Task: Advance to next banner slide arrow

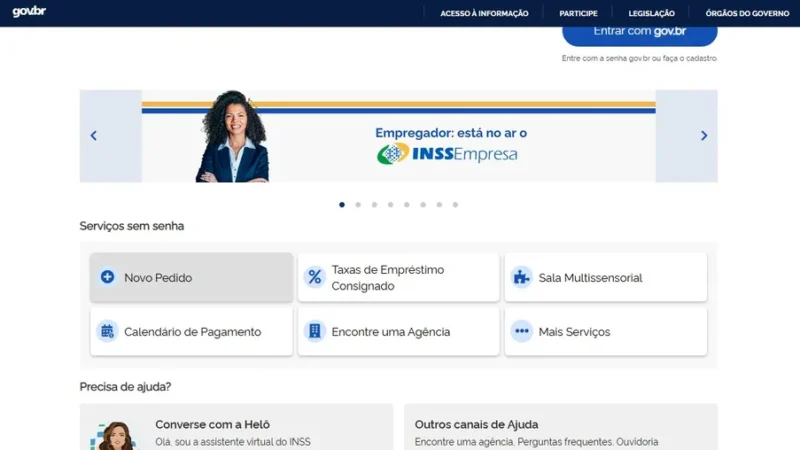Action: coord(704,136)
